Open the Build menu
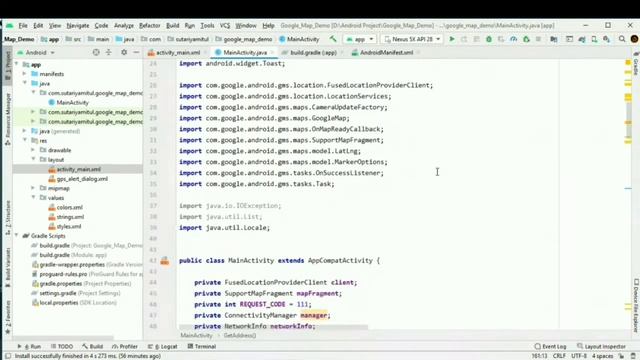The width and height of the screenshot is (640, 360). pos(172,25)
